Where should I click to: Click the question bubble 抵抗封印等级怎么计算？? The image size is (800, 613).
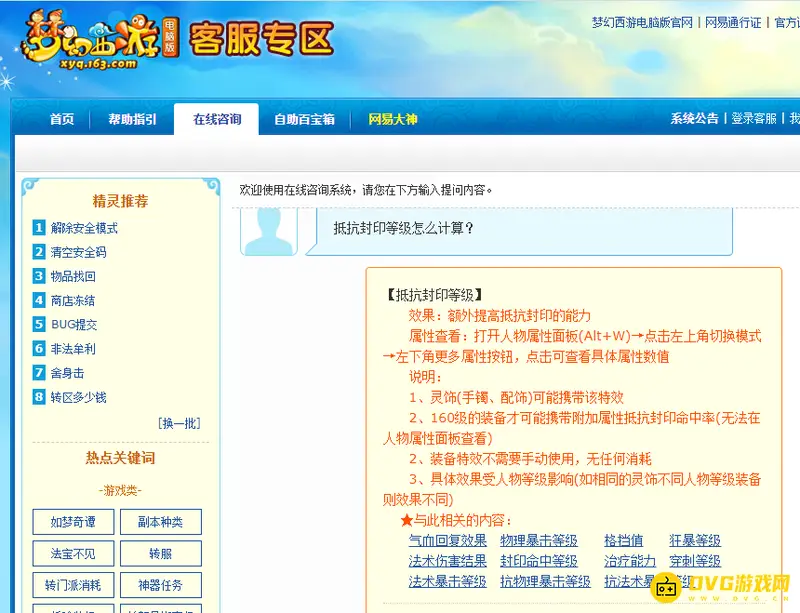519,231
